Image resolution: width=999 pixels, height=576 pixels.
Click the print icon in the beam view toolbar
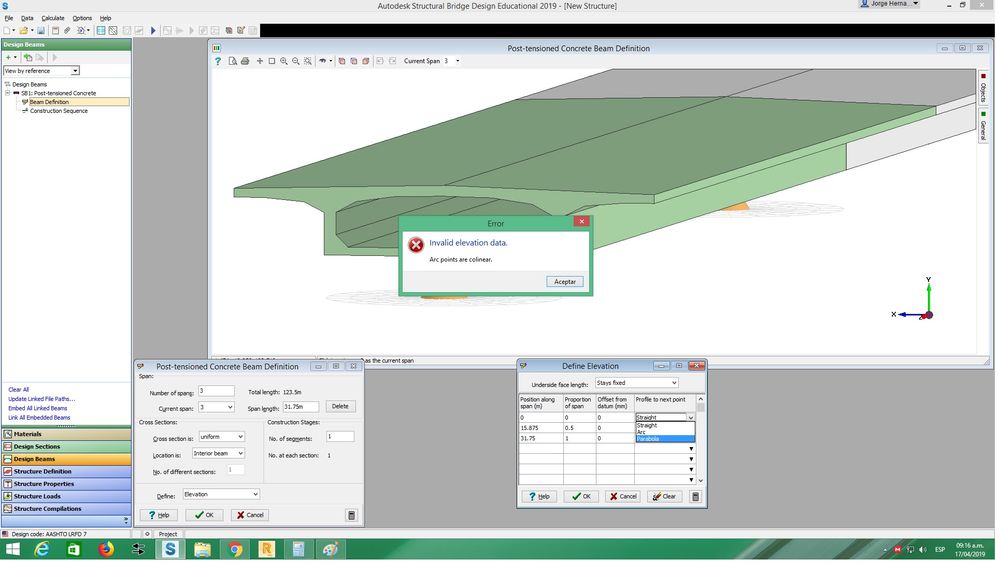(245, 61)
